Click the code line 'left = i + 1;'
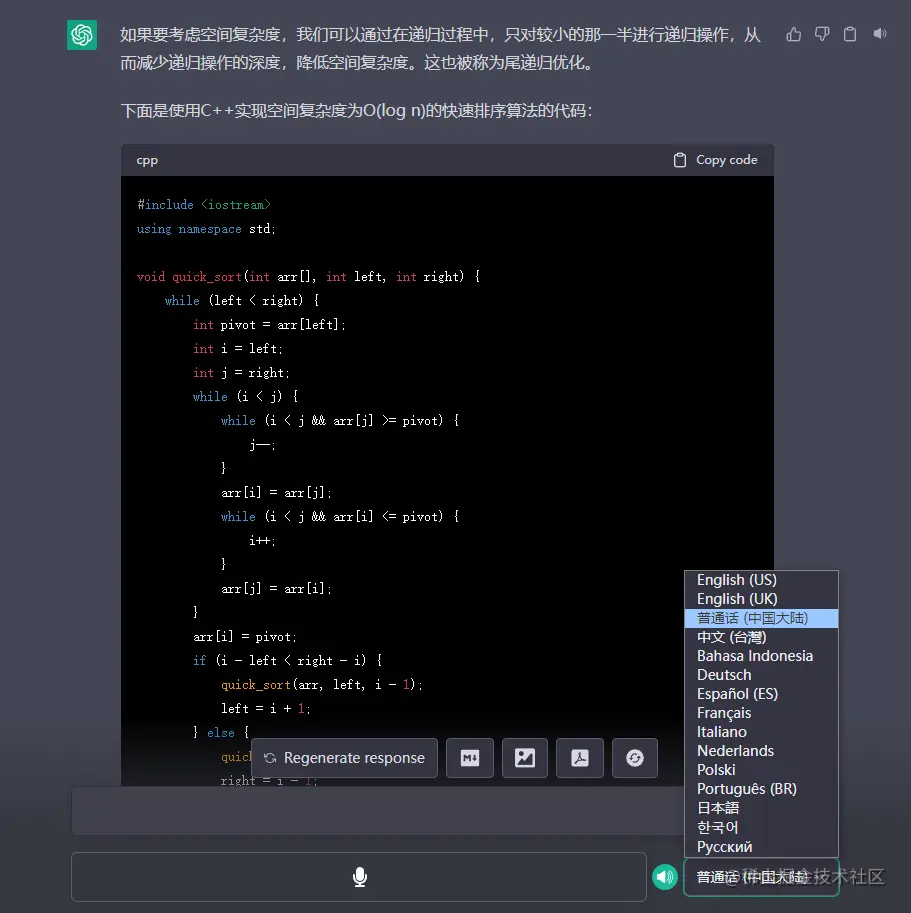Viewport: 911px width, 913px height. pyautogui.click(x=266, y=709)
